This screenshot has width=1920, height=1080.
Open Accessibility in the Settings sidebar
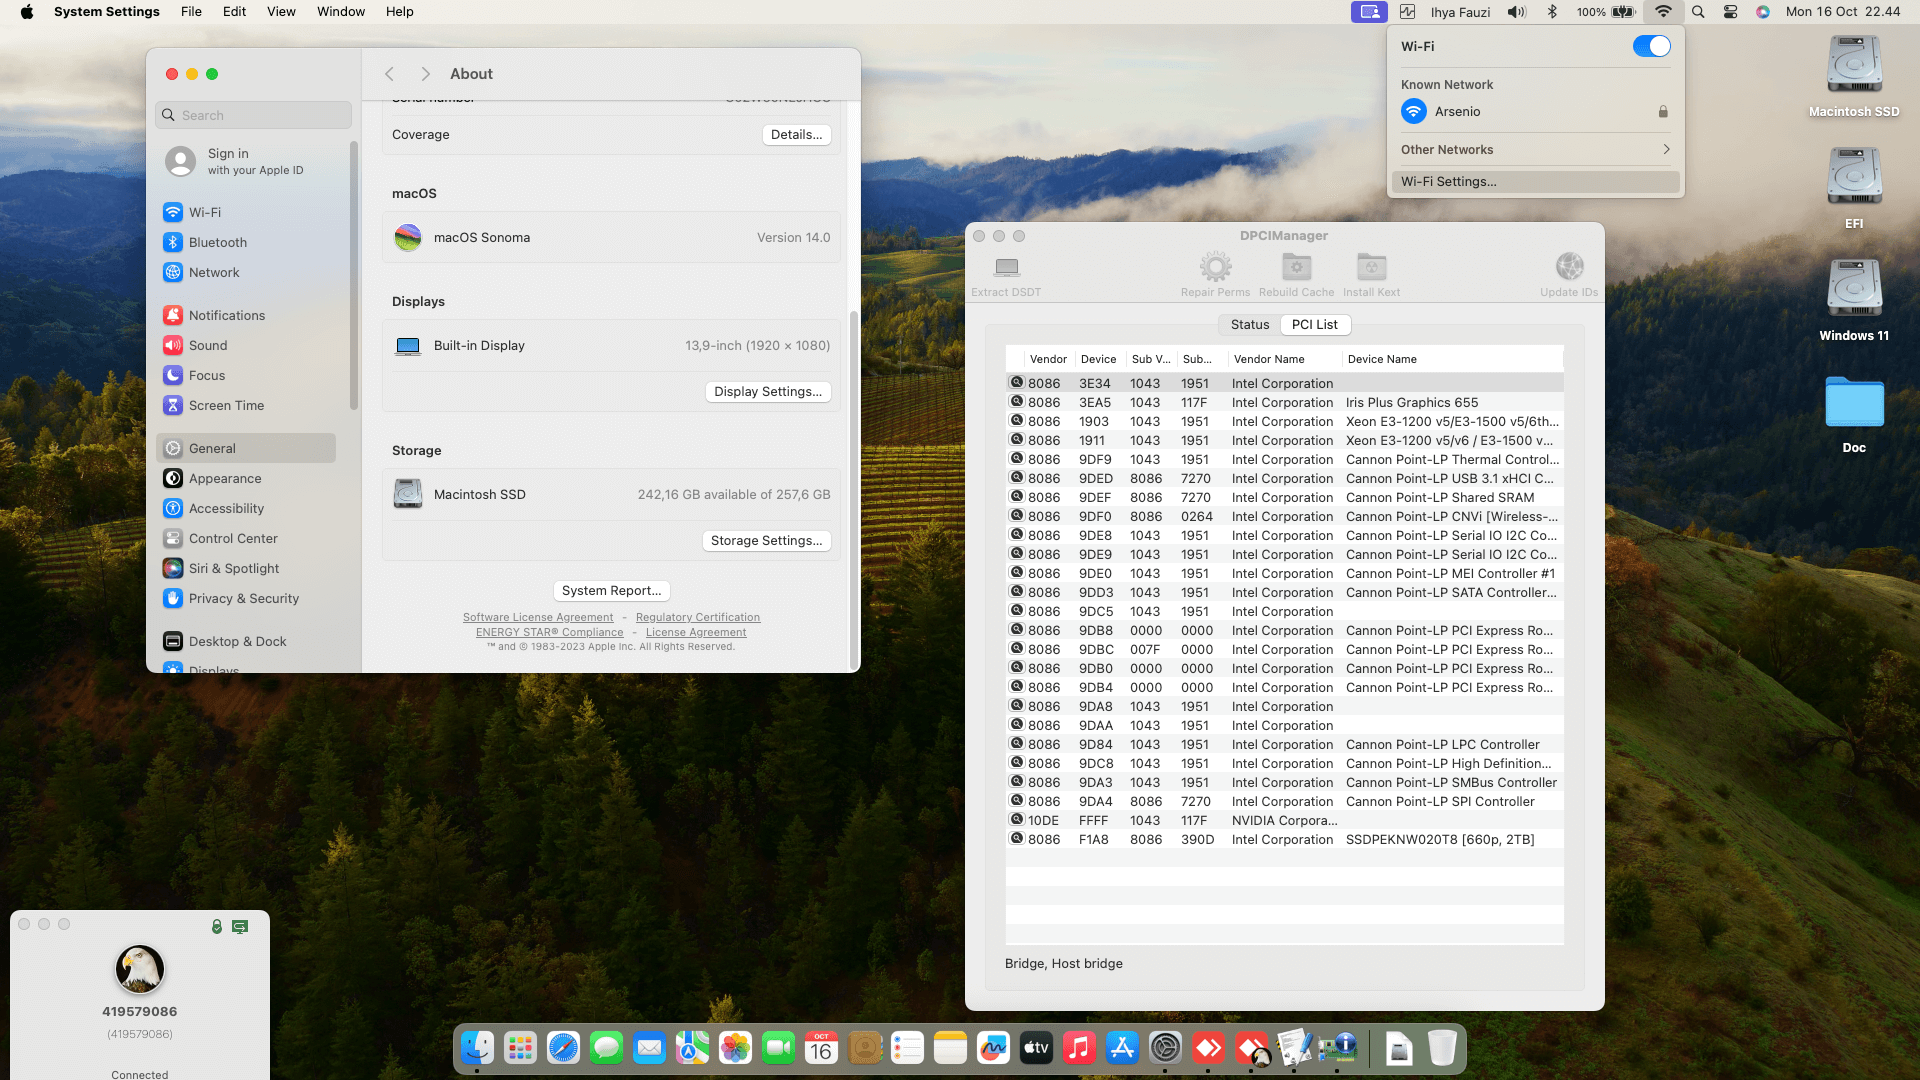(x=246, y=508)
